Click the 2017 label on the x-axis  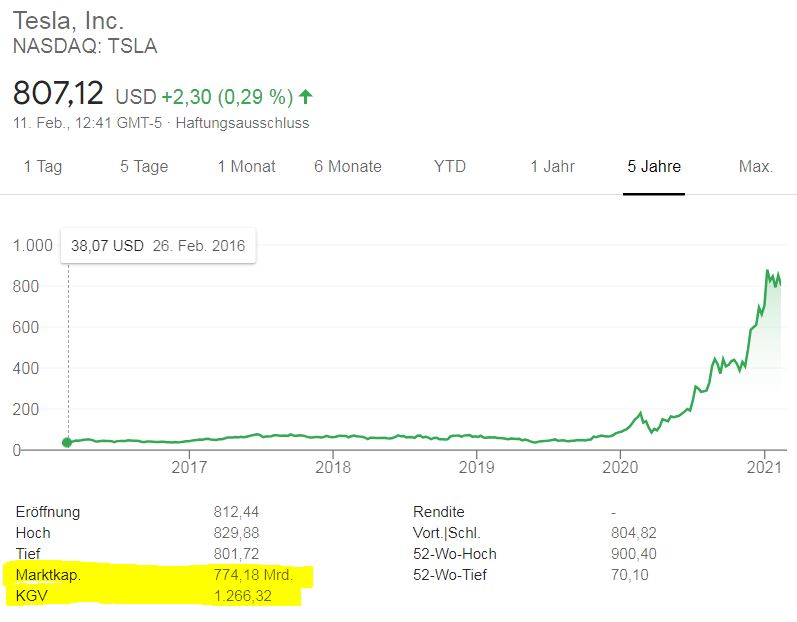[x=189, y=467]
